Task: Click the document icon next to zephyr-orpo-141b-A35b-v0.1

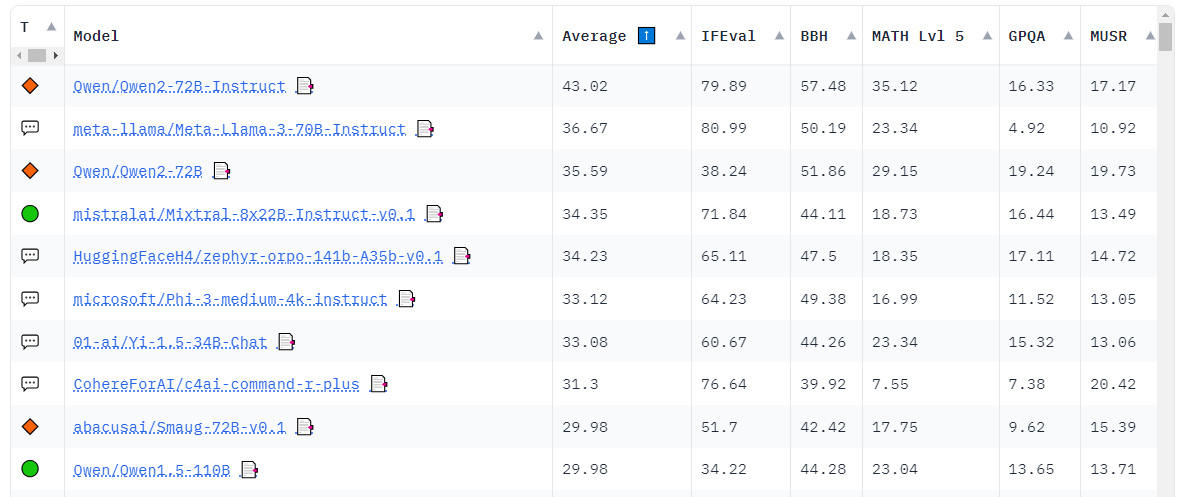Action: point(461,256)
